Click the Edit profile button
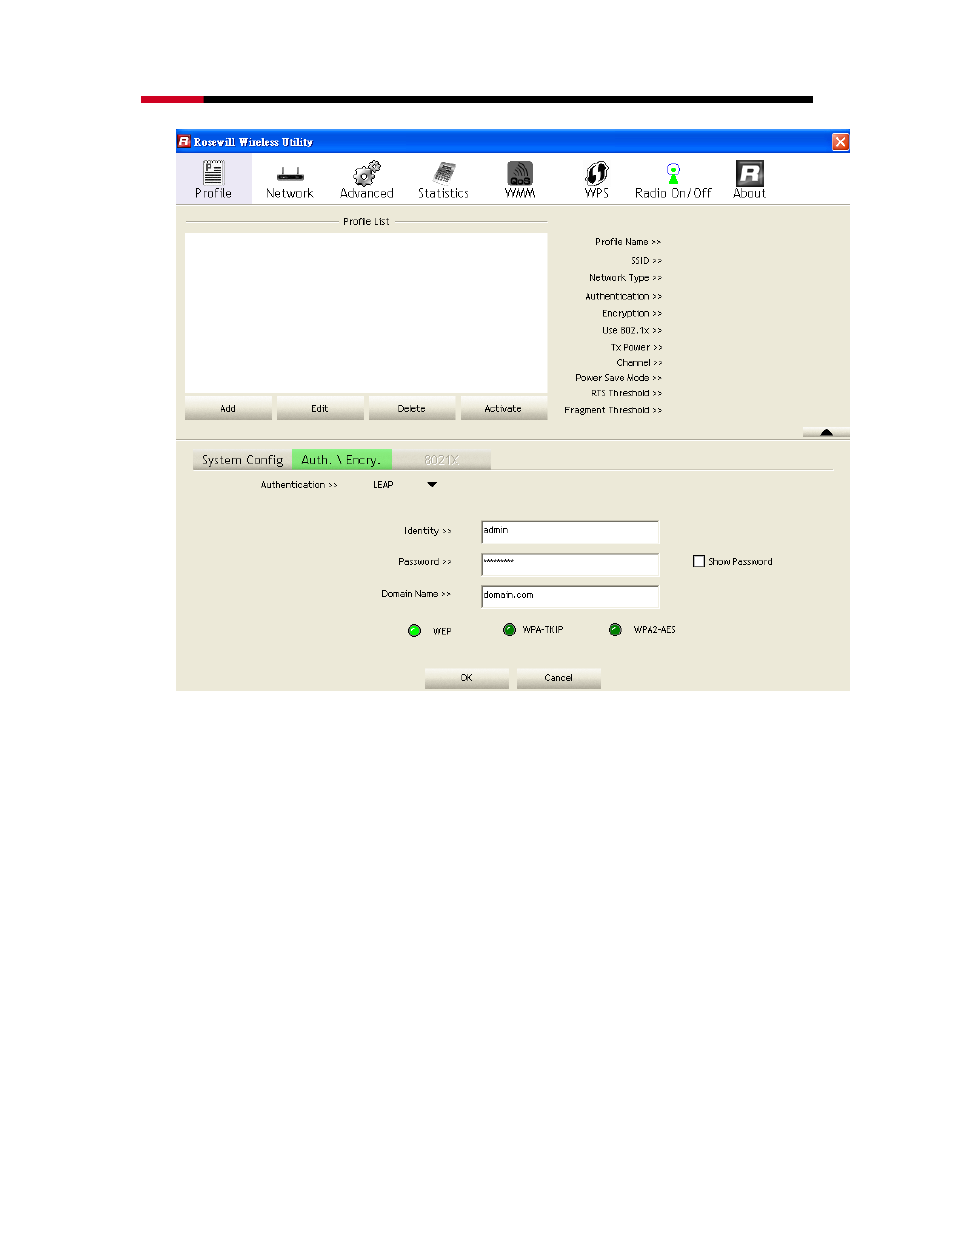This screenshot has width=954, height=1235. click(x=320, y=408)
